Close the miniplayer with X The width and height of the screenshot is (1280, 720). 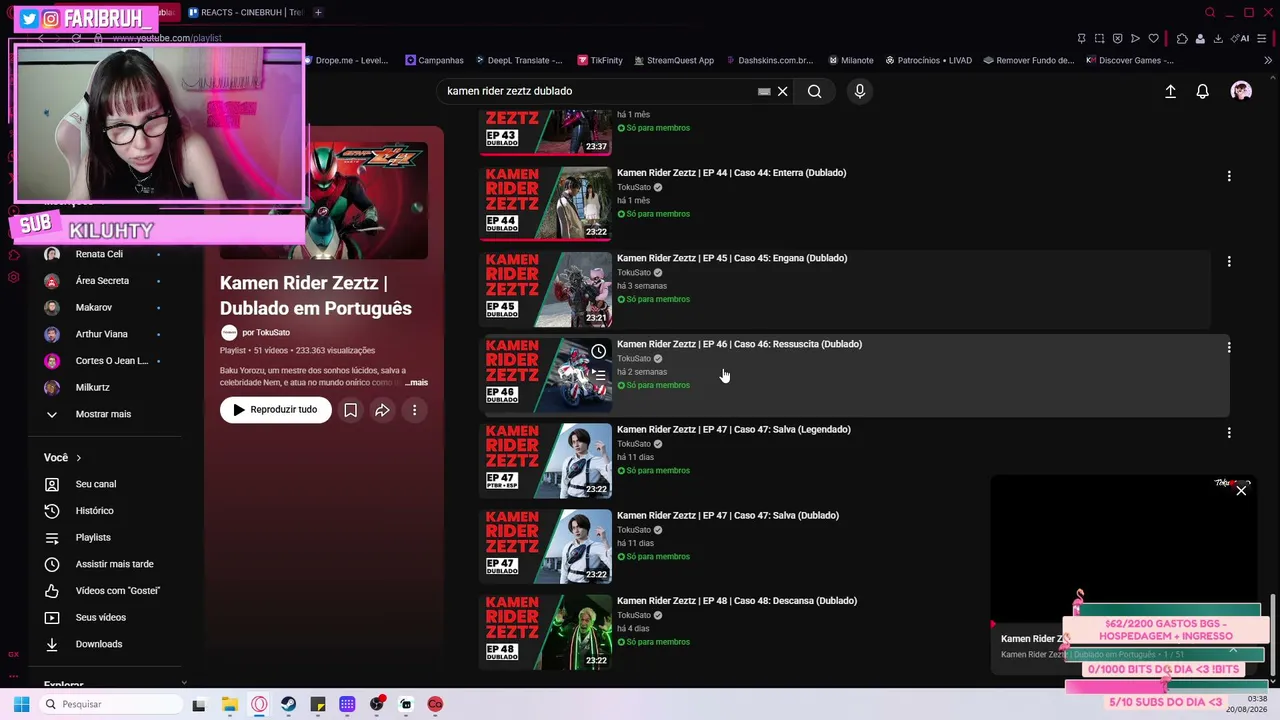[x=1241, y=490]
